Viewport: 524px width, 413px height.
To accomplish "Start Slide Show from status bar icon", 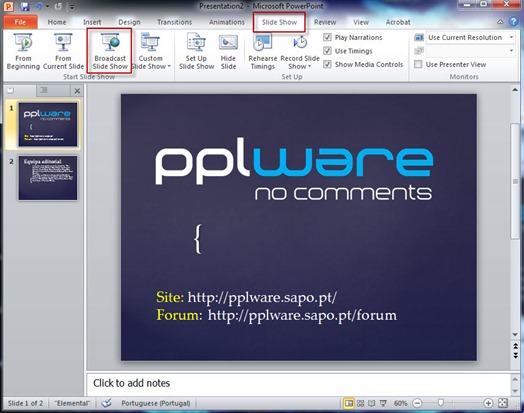I will tap(383, 403).
